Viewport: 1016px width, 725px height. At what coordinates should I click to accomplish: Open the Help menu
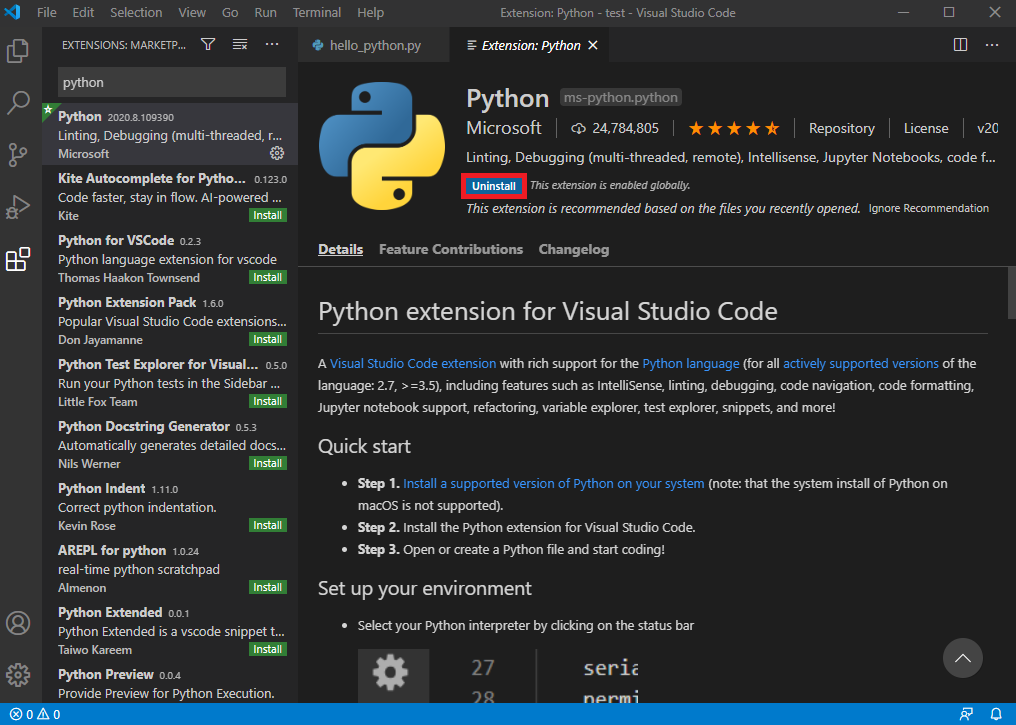tap(371, 12)
